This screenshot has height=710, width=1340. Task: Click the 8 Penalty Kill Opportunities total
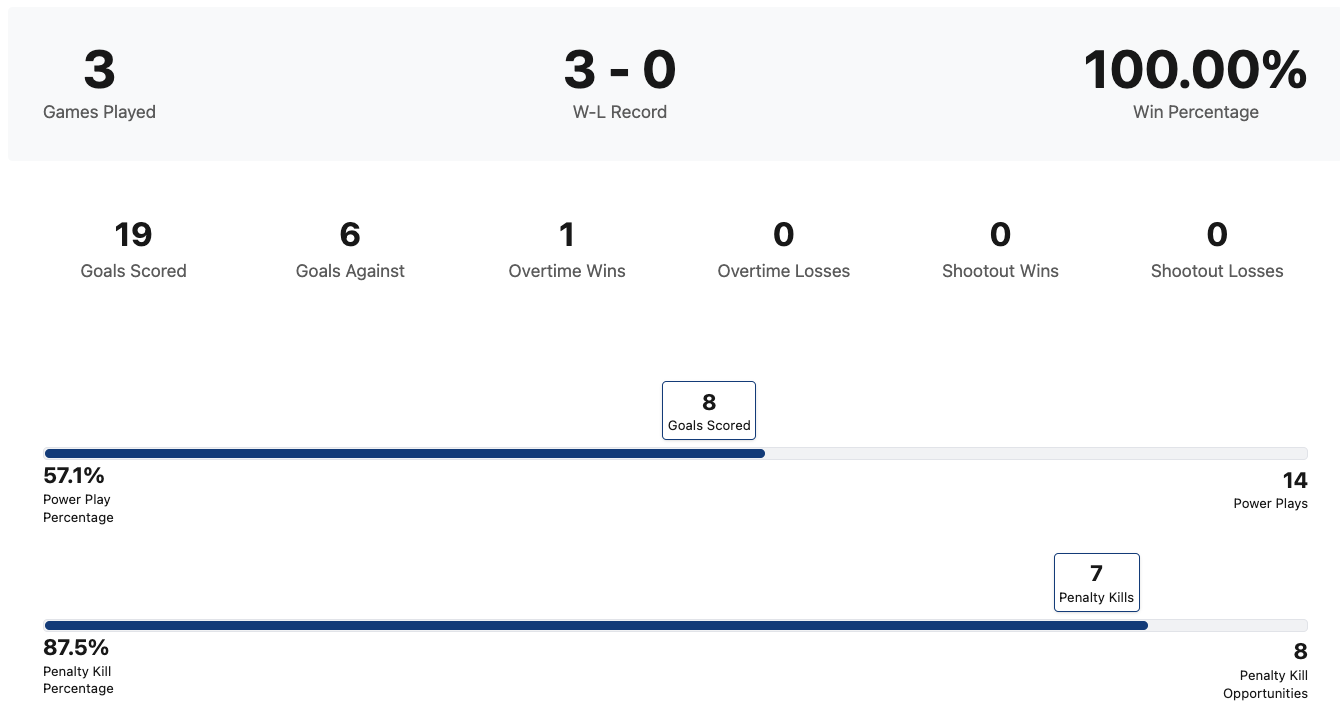click(1300, 652)
